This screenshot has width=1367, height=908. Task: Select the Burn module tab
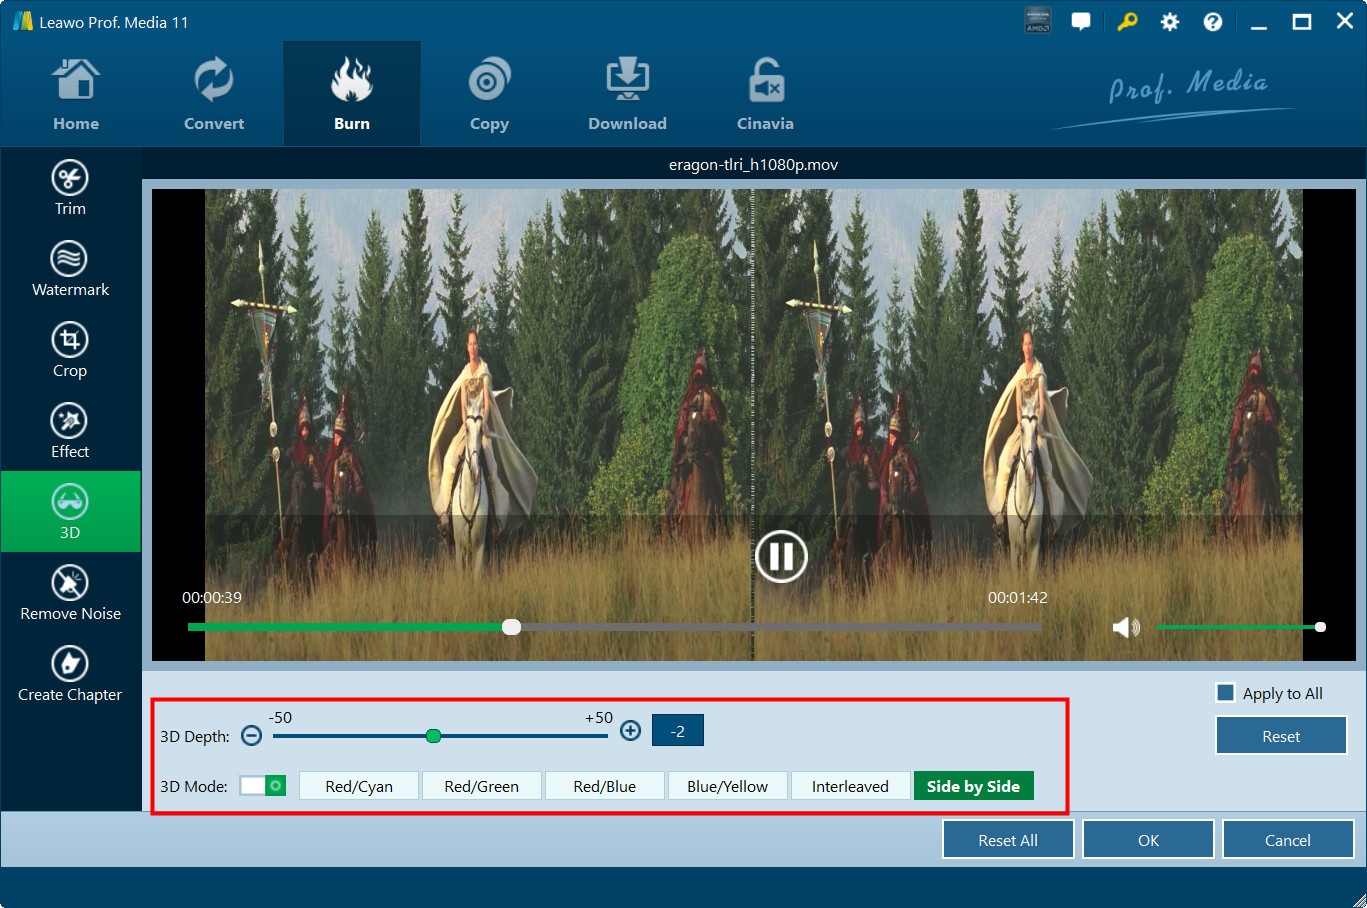[352, 95]
